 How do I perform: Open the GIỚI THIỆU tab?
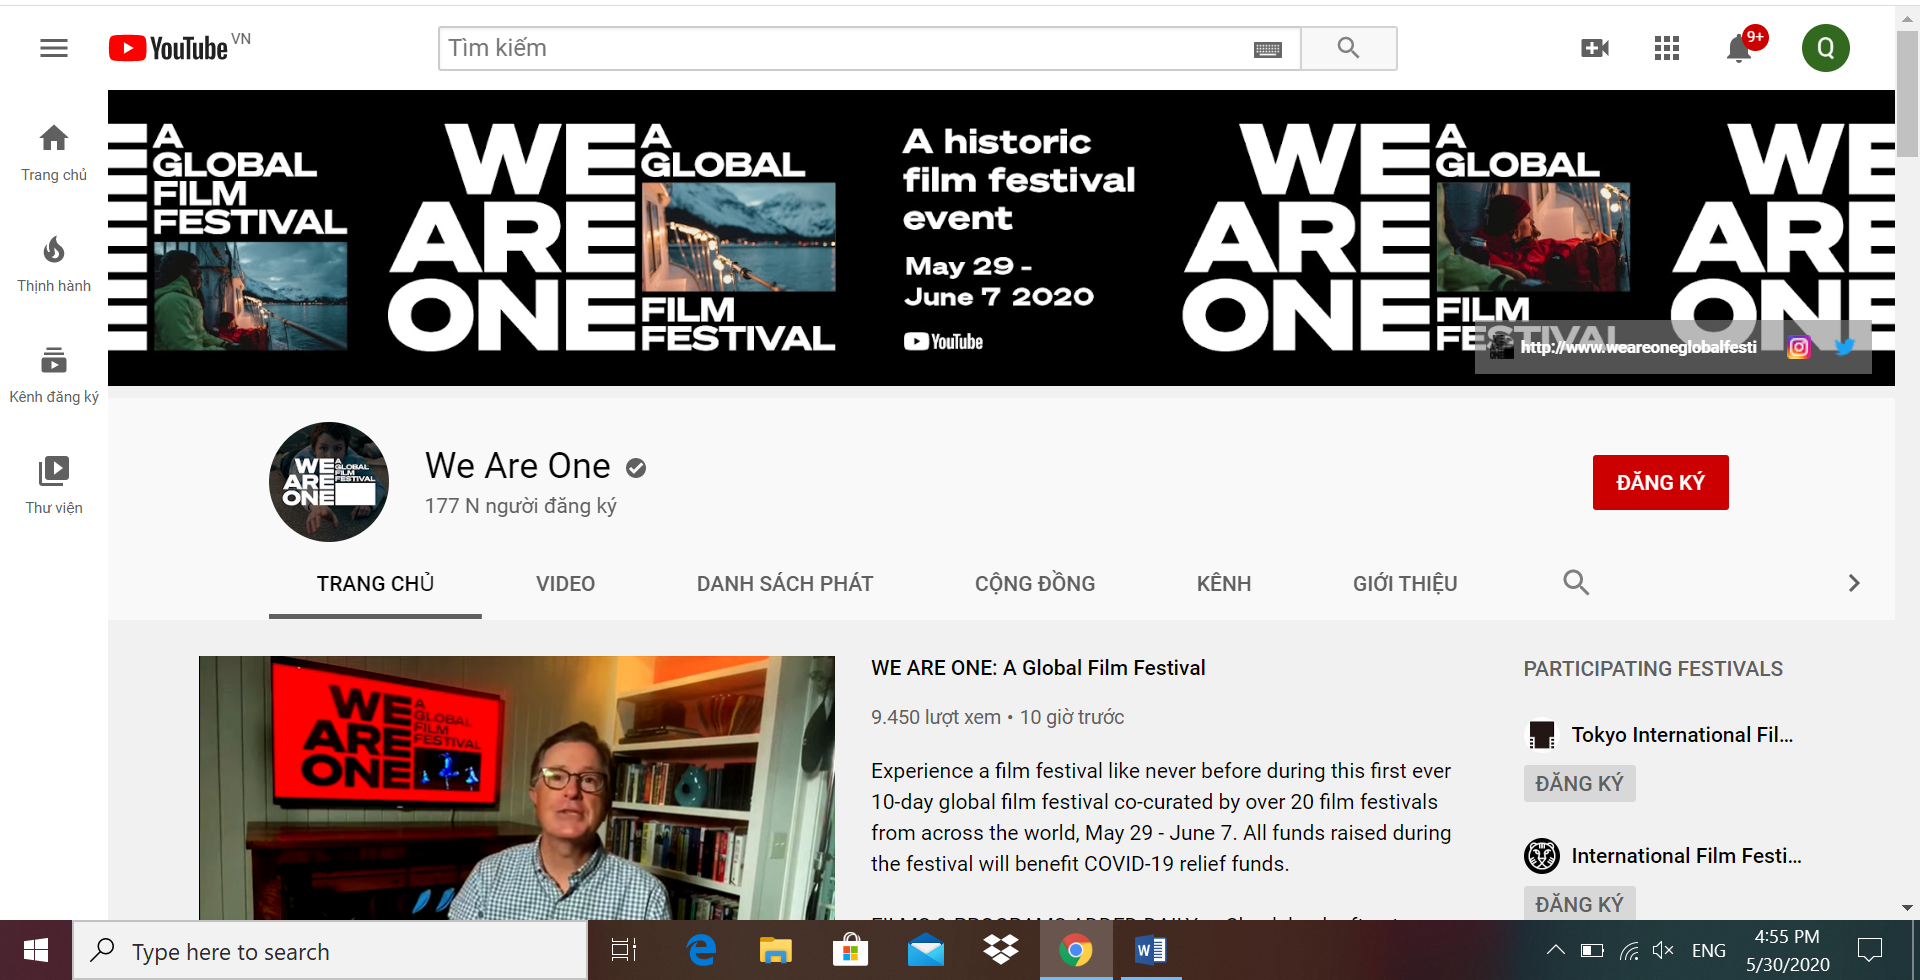1405,583
